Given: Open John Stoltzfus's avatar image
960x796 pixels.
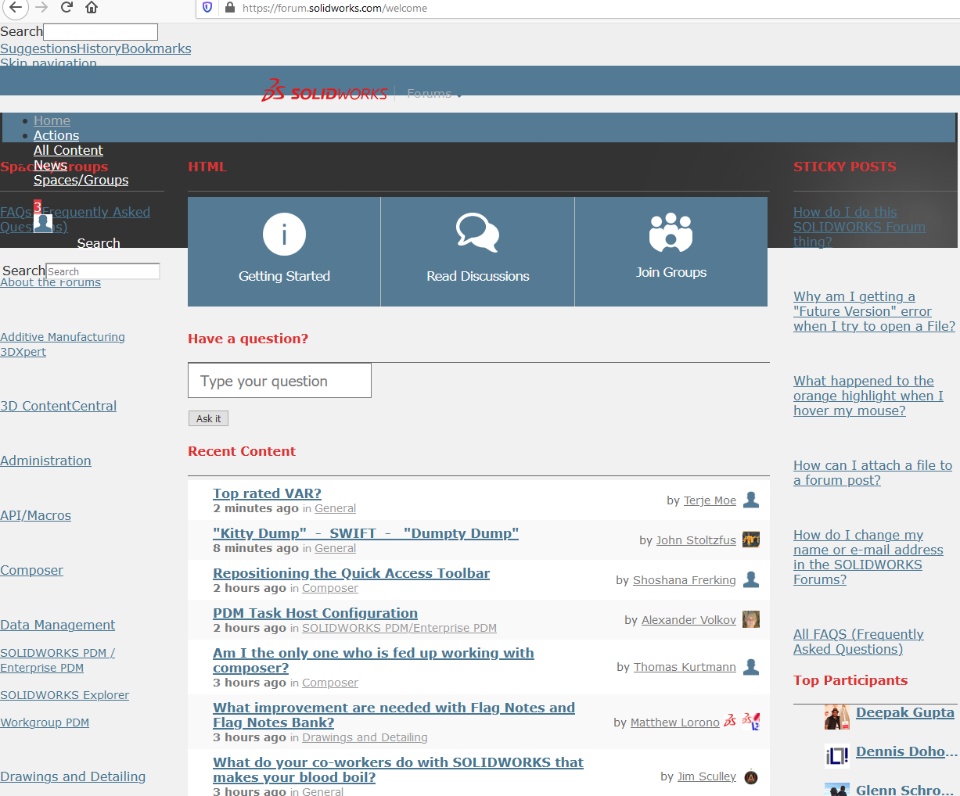Looking at the screenshot, I should [x=751, y=539].
